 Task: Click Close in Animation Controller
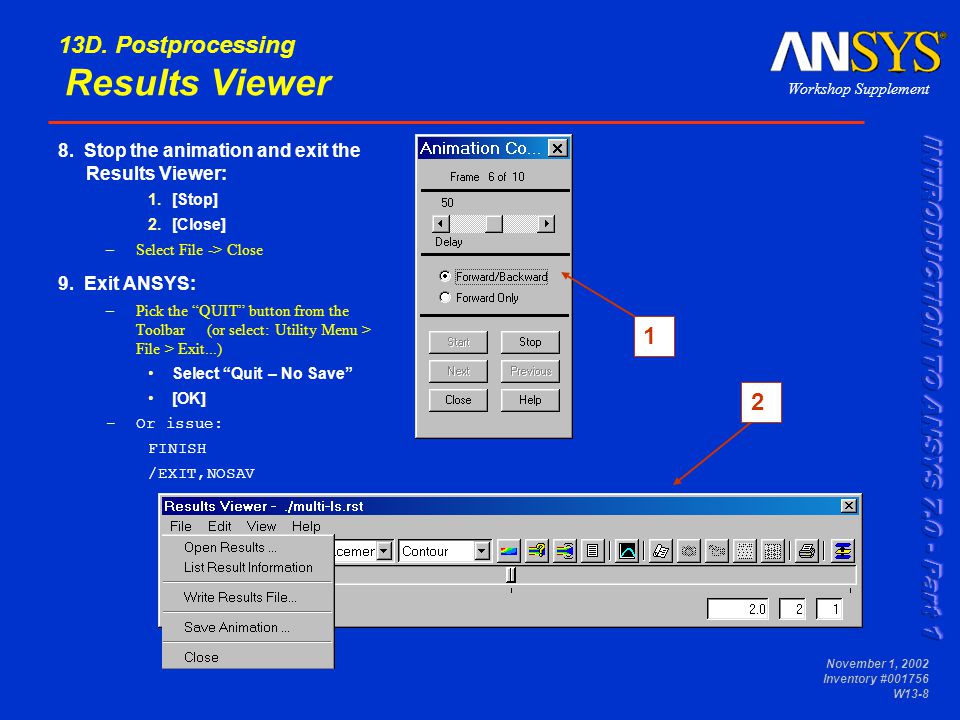[x=458, y=400]
